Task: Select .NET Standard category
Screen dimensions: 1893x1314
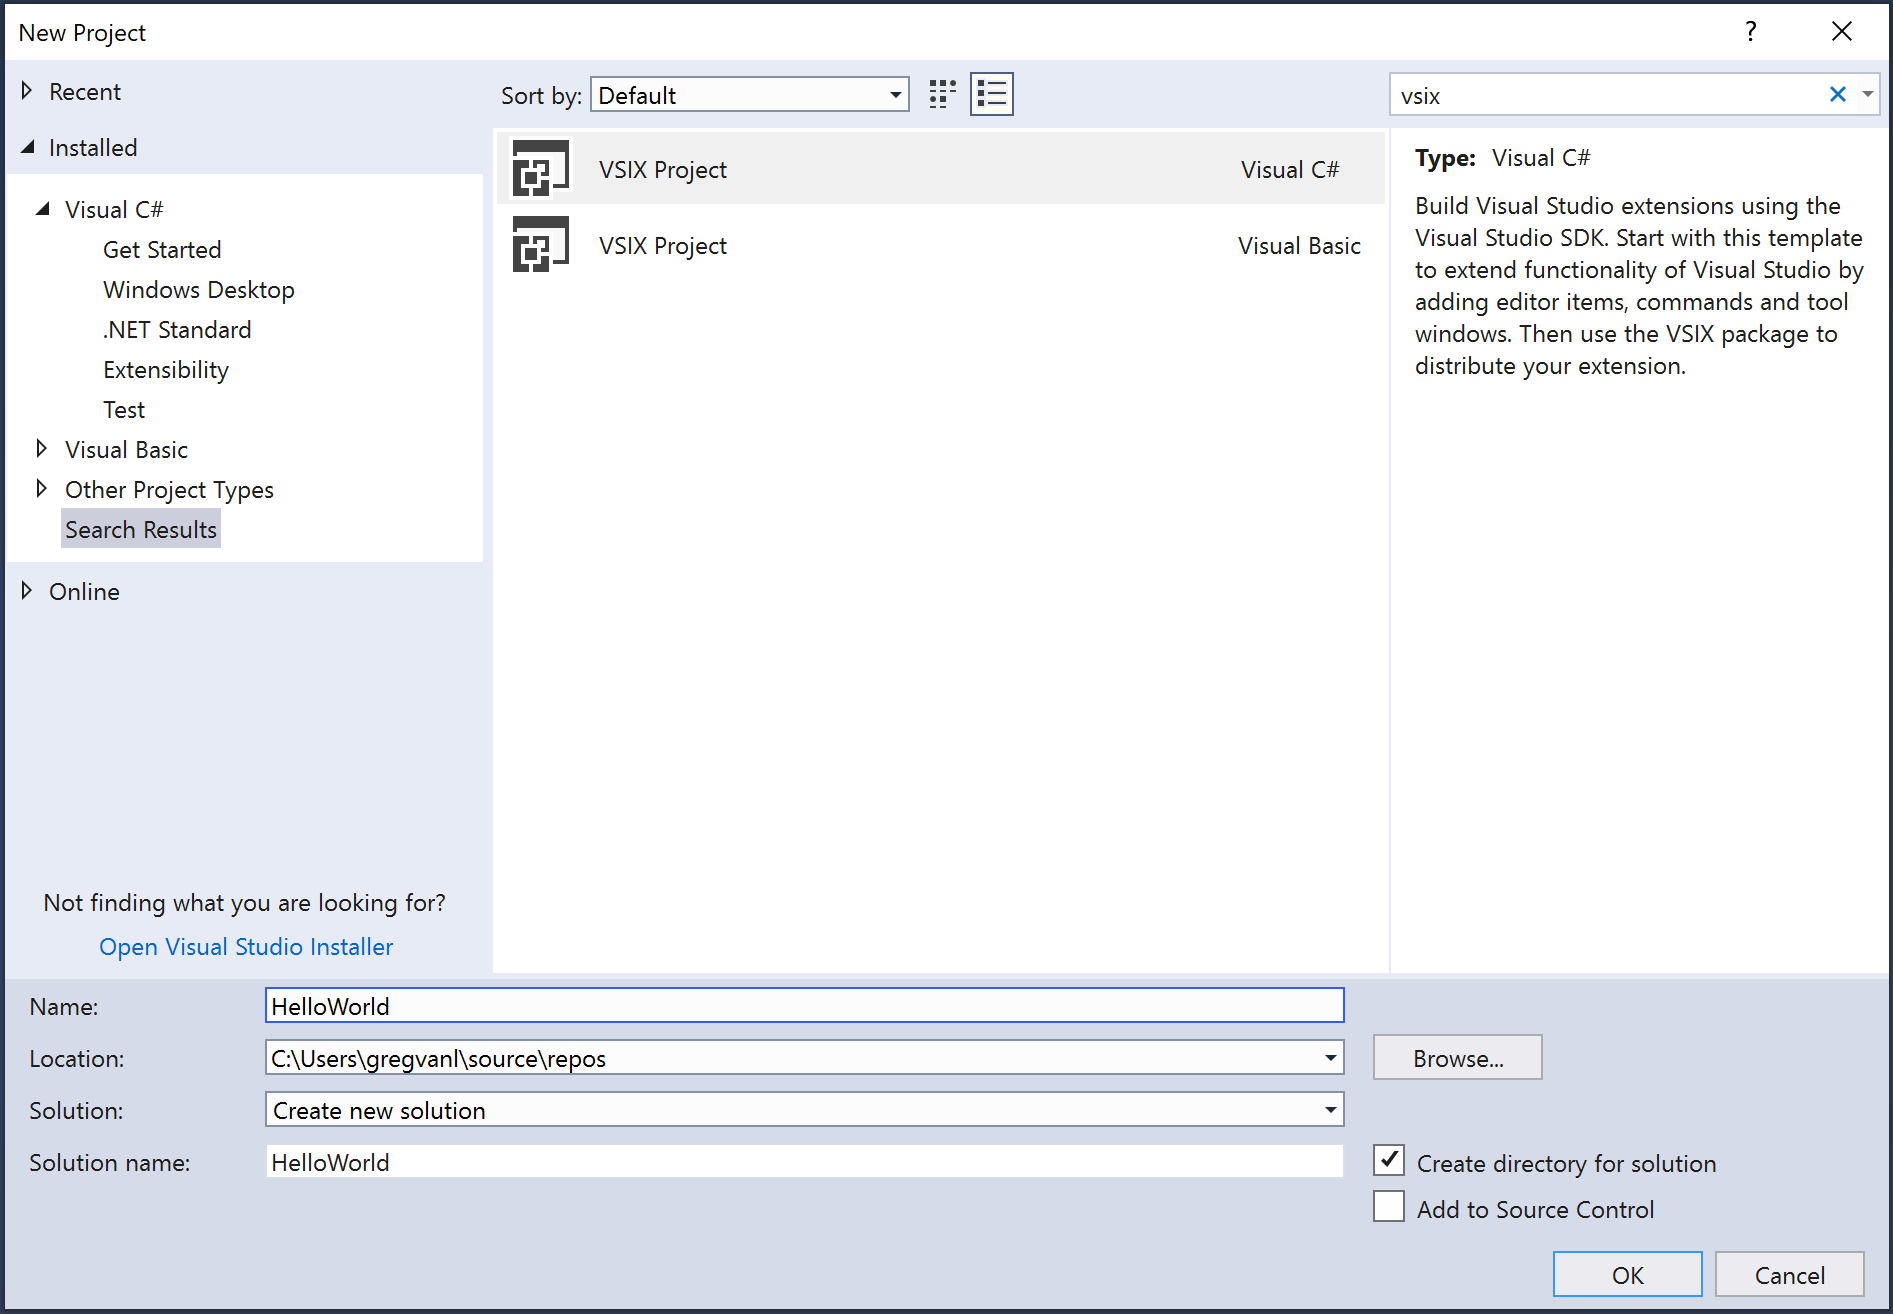Action: [x=177, y=329]
